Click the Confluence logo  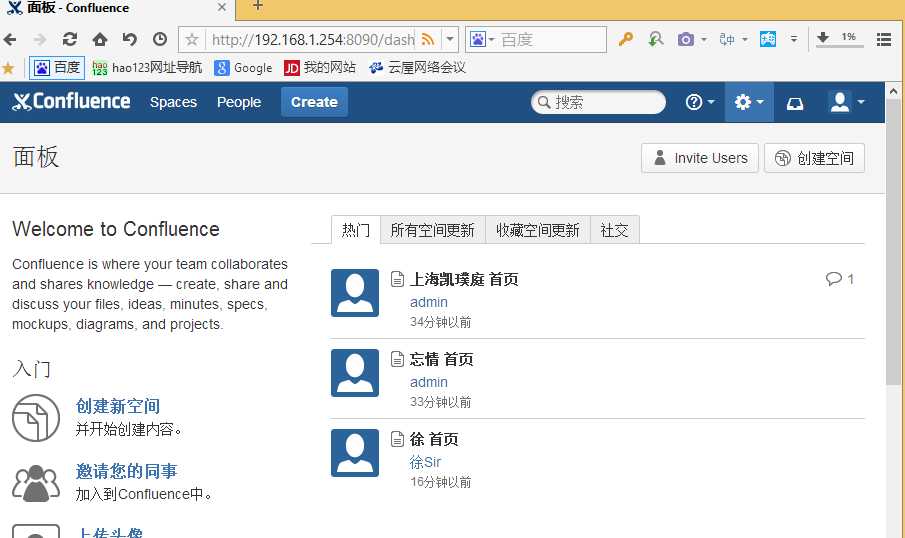pos(71,102)
